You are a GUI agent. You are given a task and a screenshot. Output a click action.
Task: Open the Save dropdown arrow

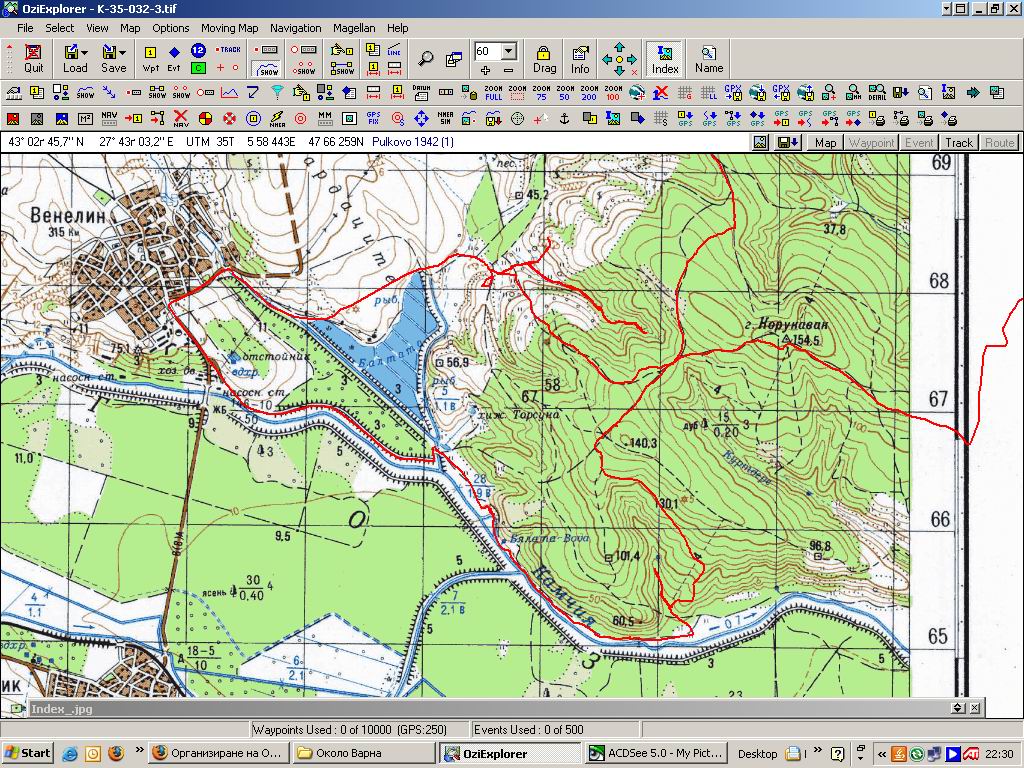(x=126, y=51)
